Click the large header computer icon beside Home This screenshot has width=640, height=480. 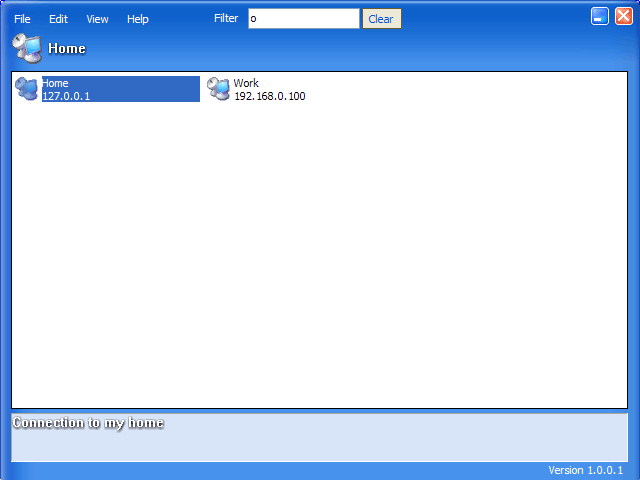tap(27, 49)
